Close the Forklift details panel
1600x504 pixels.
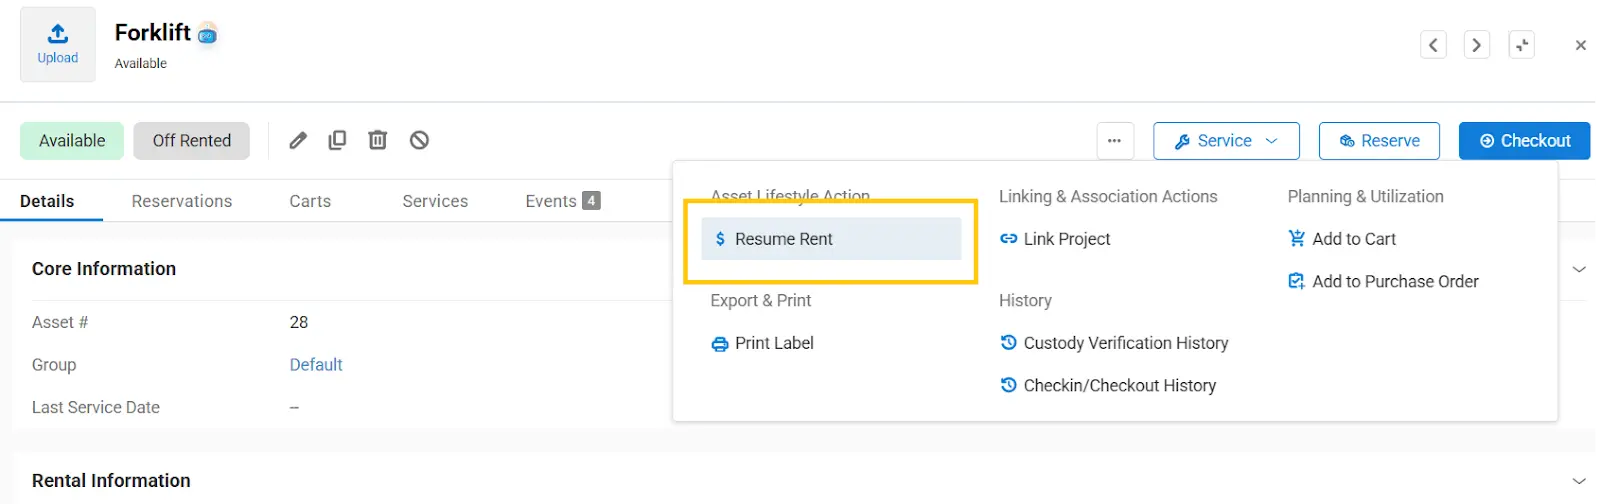pyautogui.click(x=1580, y=45)
